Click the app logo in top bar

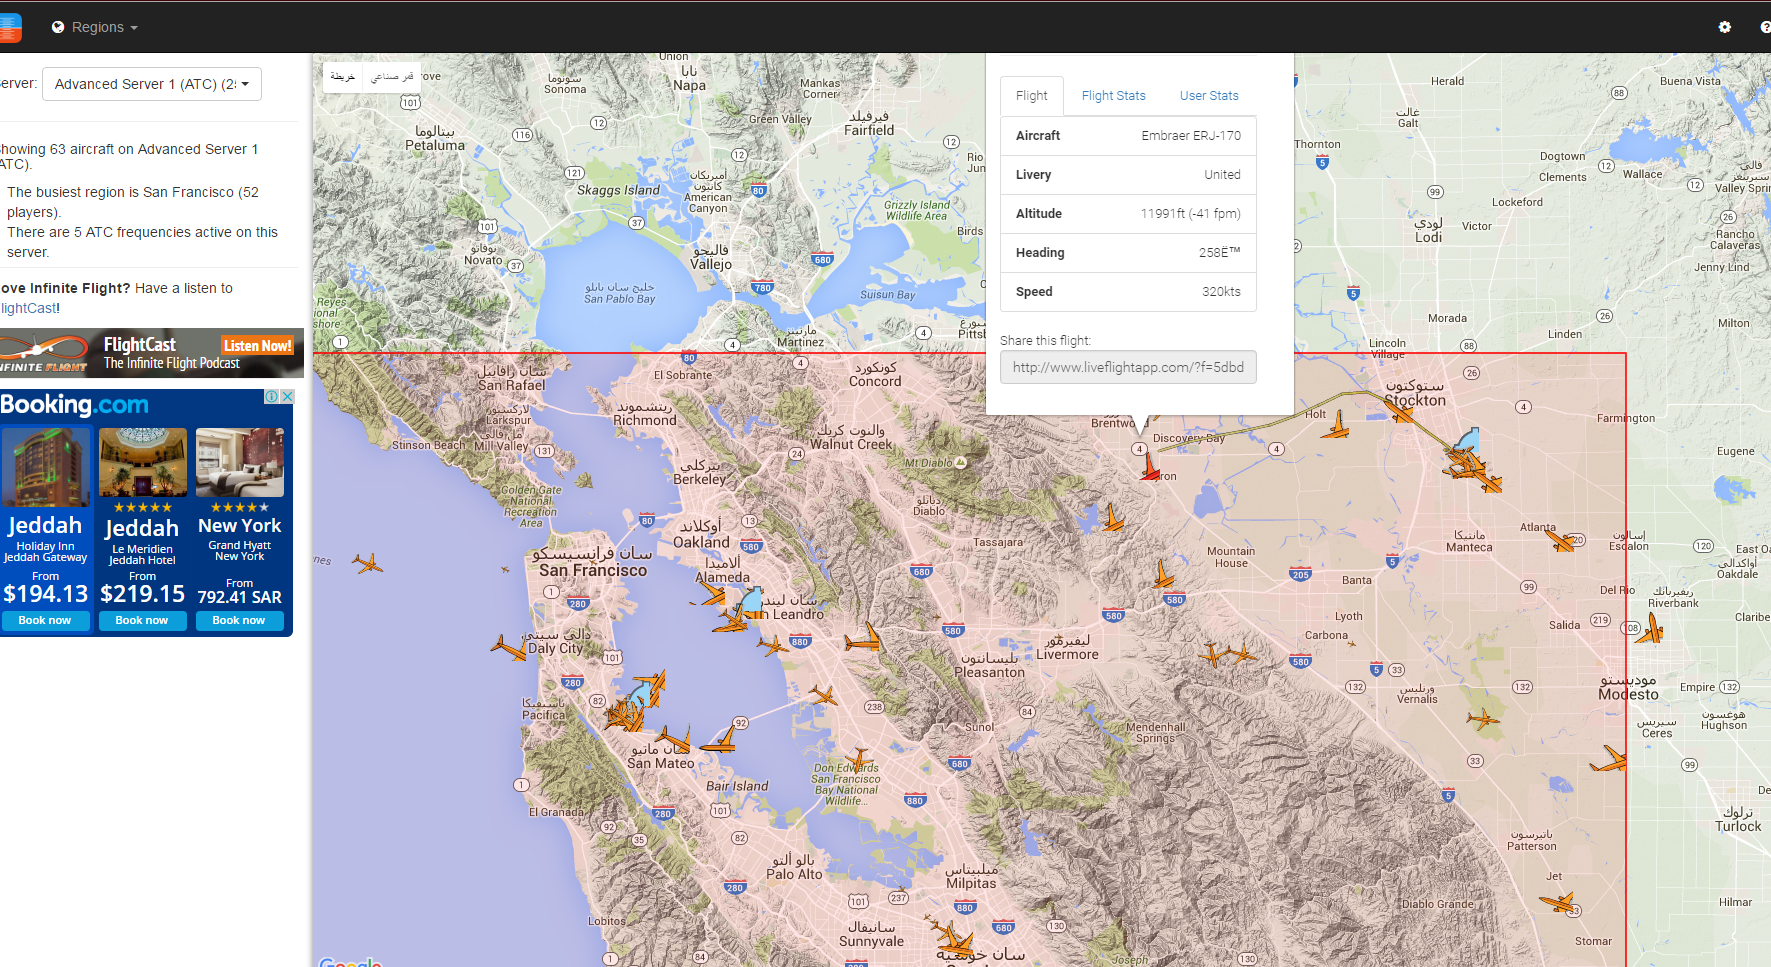tap(10, 27)
